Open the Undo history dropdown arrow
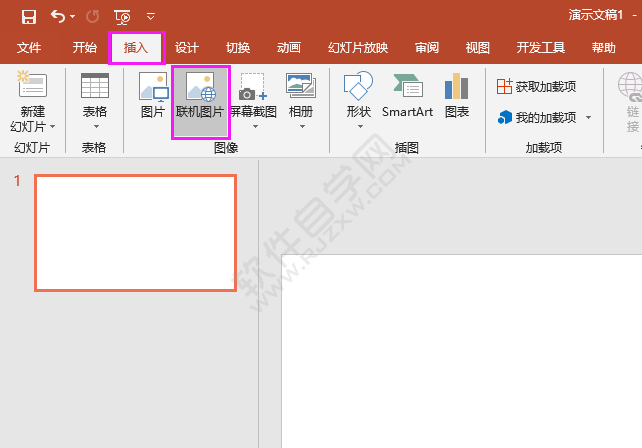 click(x=72, y=16)
